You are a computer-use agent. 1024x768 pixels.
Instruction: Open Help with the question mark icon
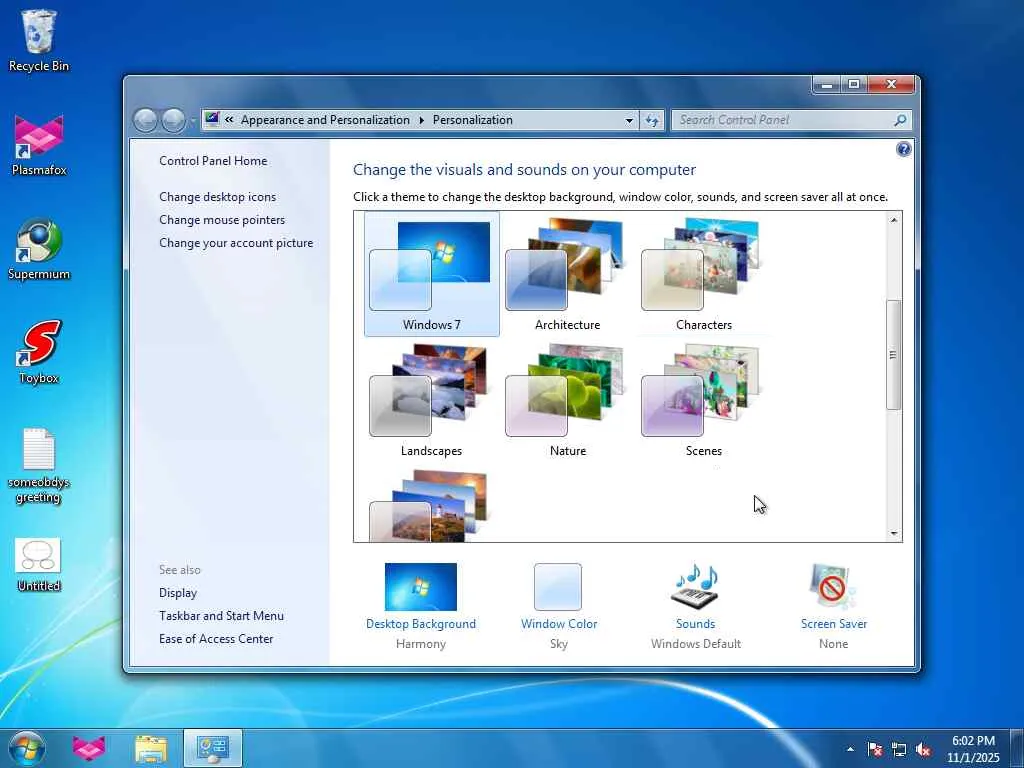pos(903,150)
